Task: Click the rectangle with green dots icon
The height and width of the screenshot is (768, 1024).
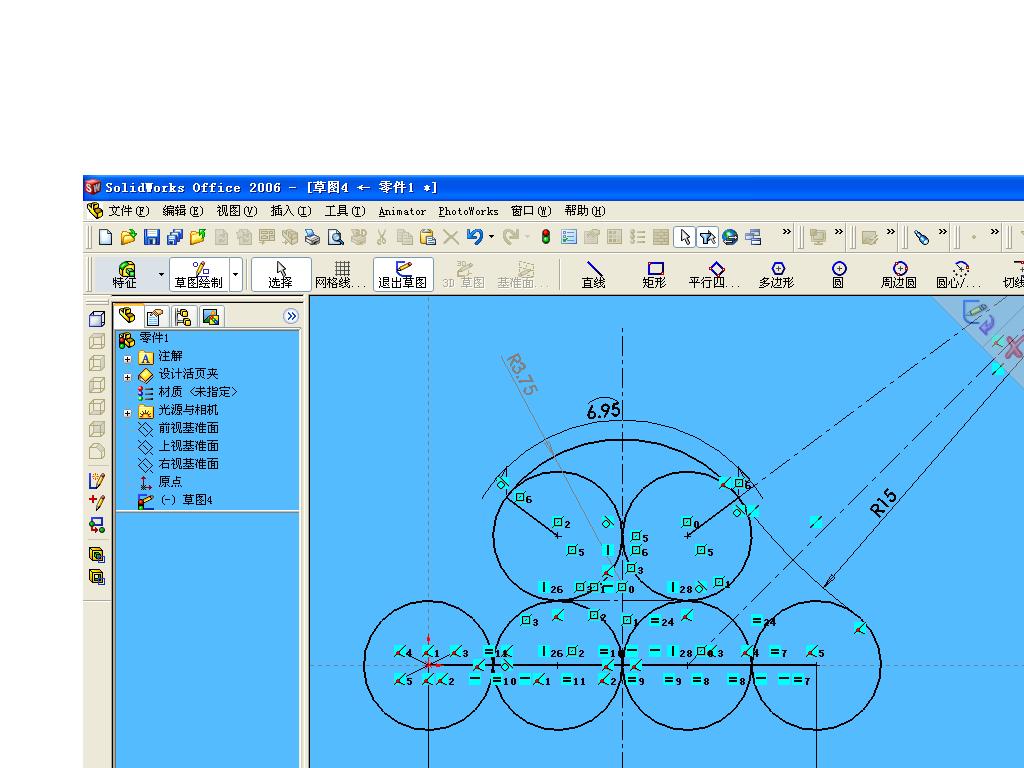Action: click(x=97, y=524)
